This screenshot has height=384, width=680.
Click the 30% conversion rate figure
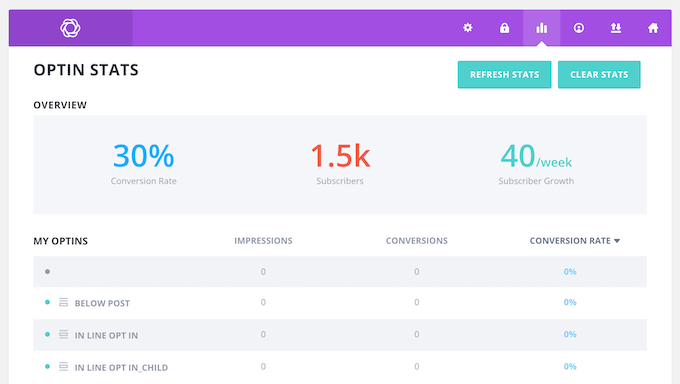pos(144,156)
